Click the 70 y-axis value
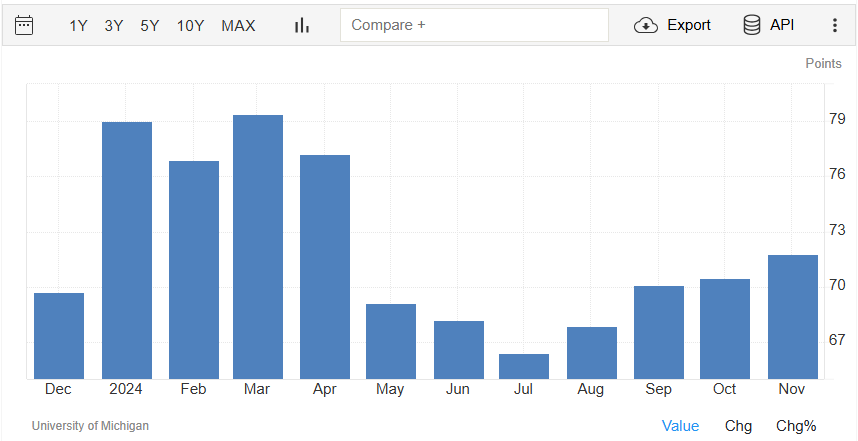This screenshot has width=858, height=441. tap(837, 285)
